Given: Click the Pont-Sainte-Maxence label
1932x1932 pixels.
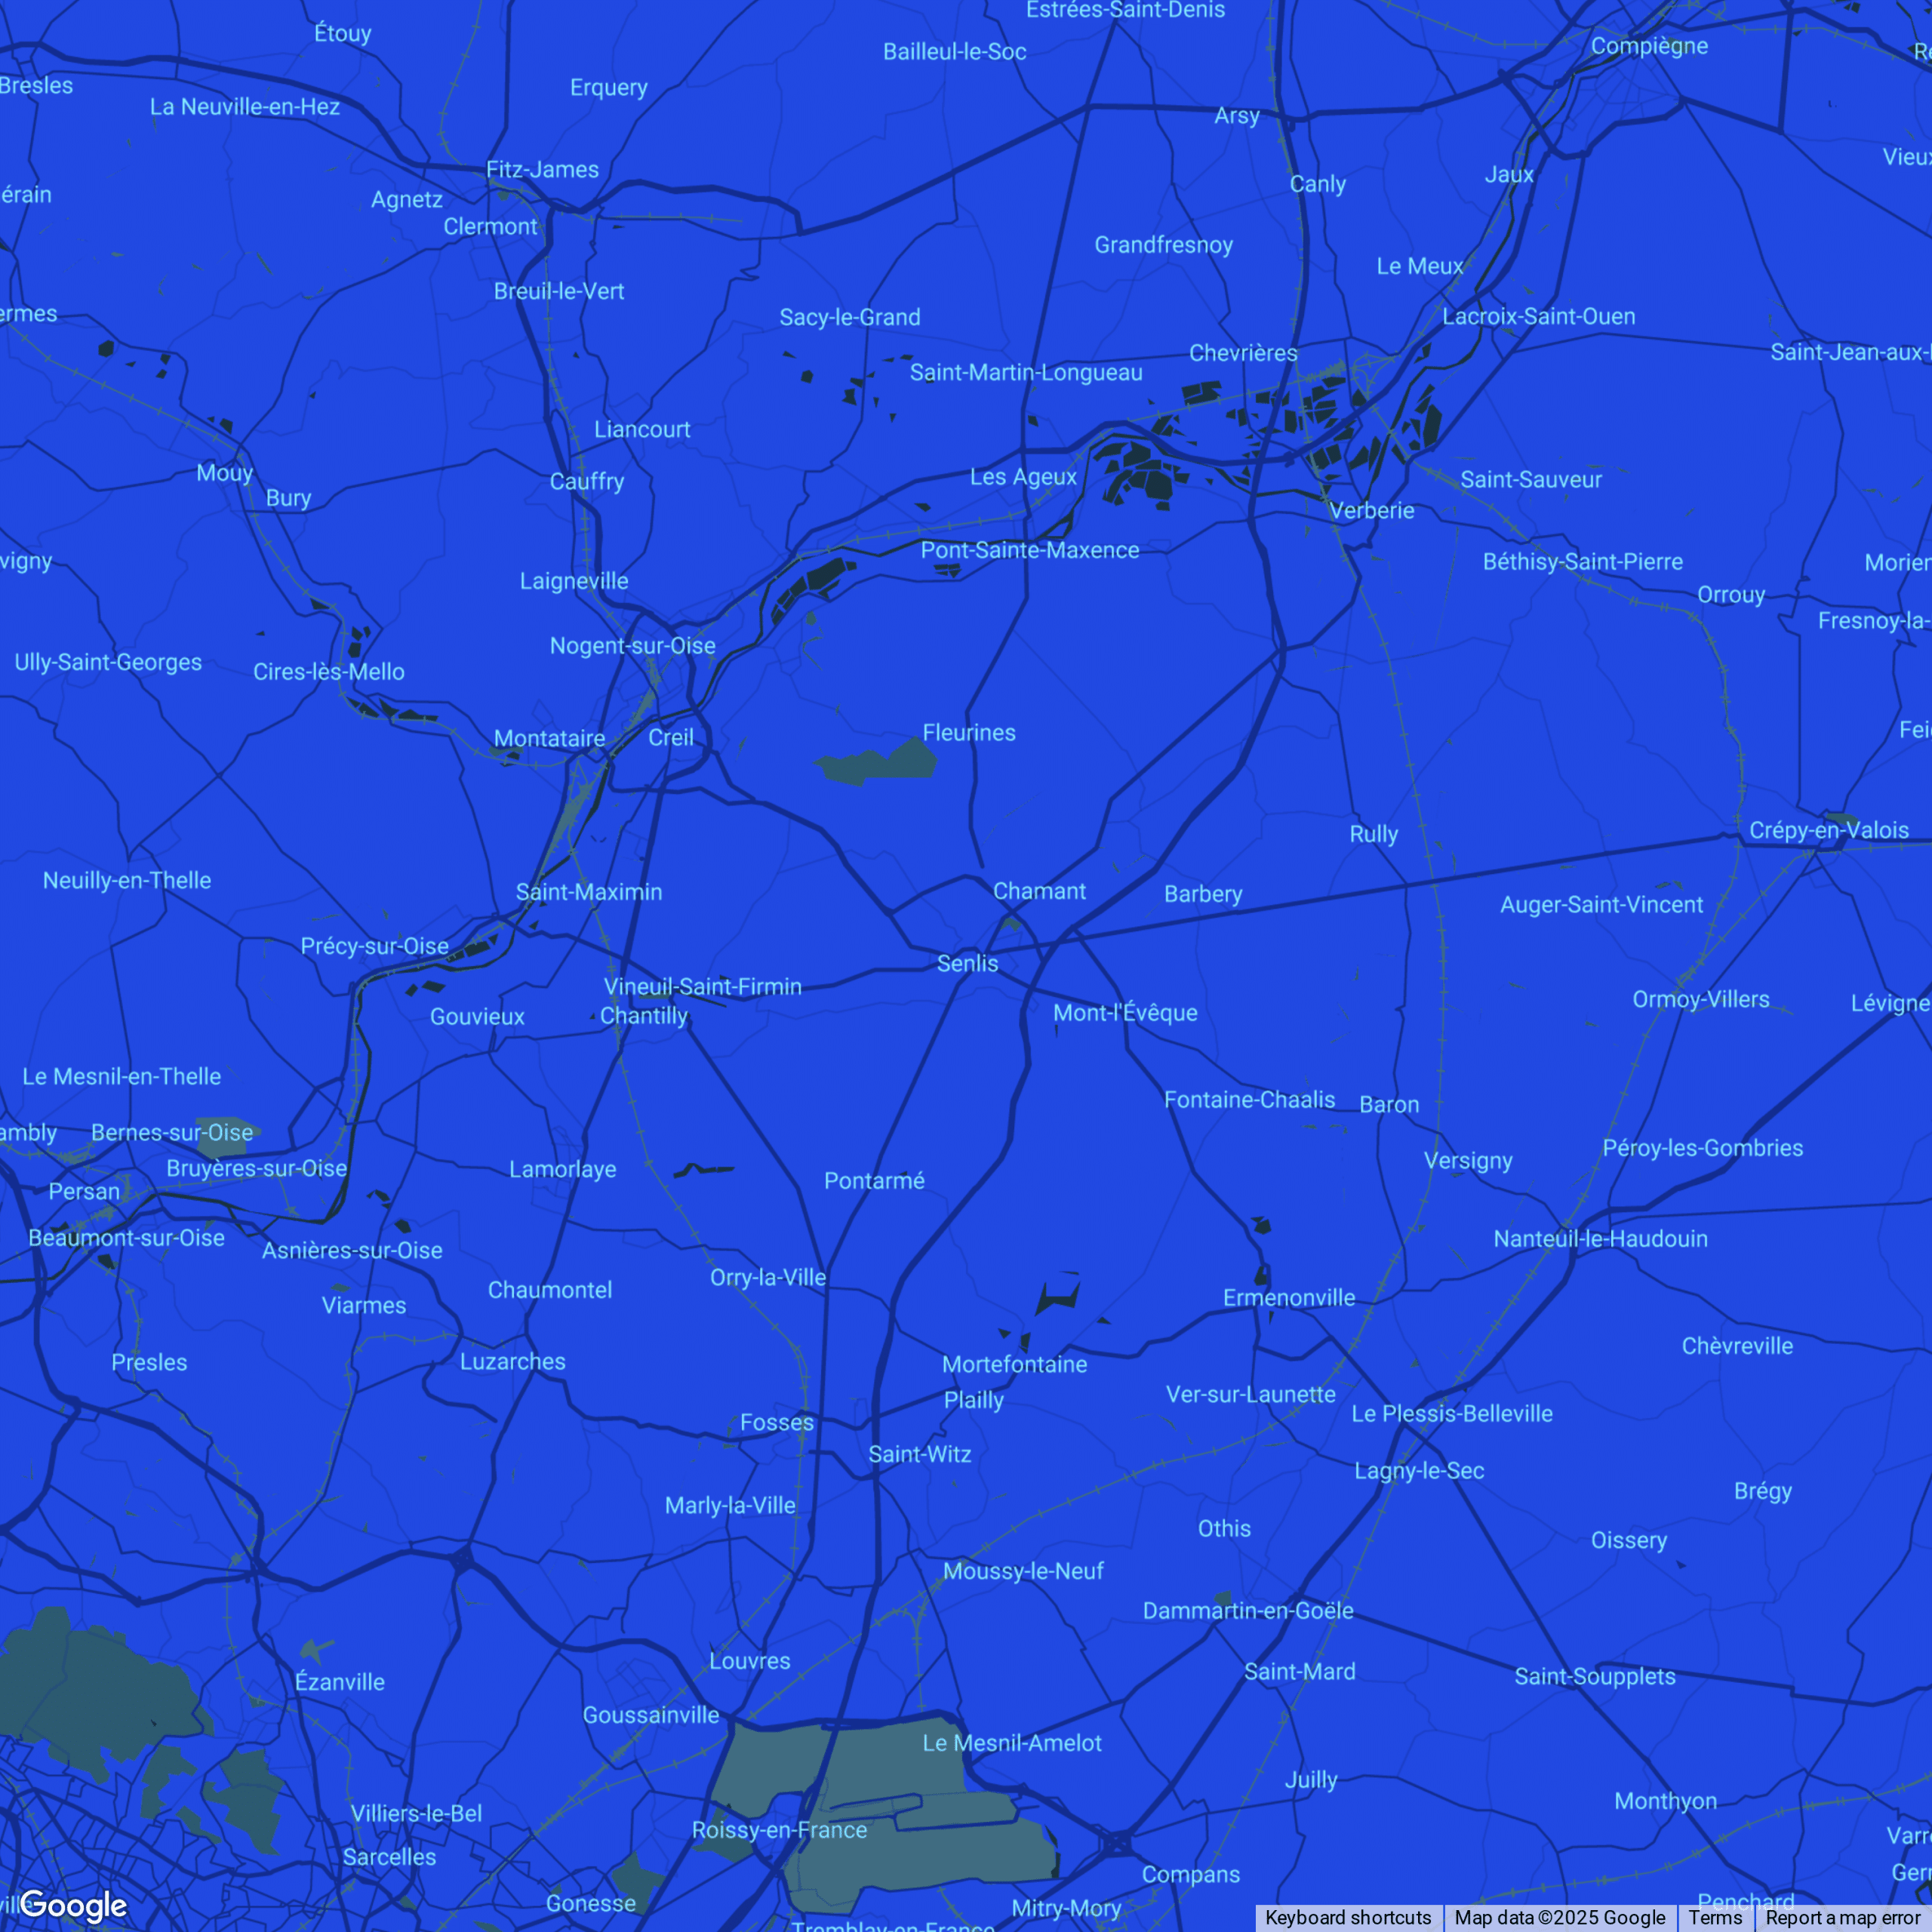Looking at the screenshot, I should pyautogui.click(x=1029, y=550).
